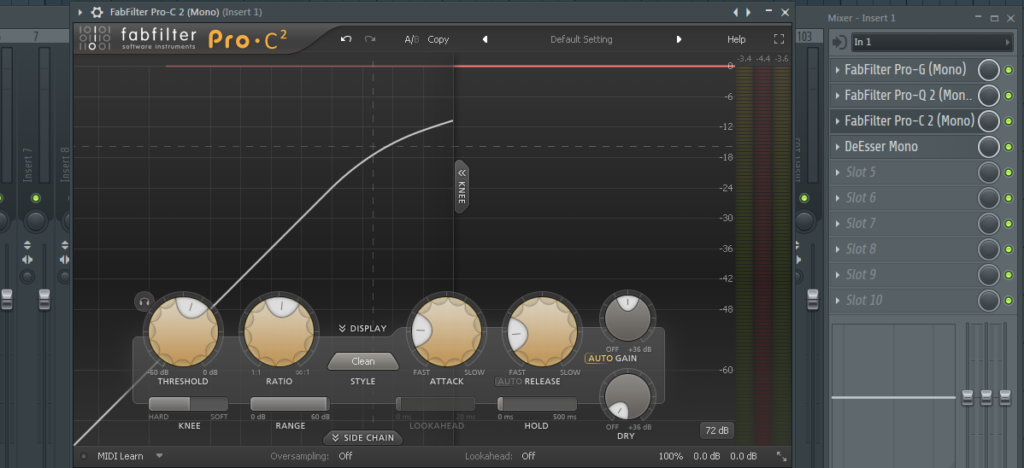The height and width of the screenshot is (468, 1024).
Task: Click the MIDI Learn button
Action: point(120,456)
